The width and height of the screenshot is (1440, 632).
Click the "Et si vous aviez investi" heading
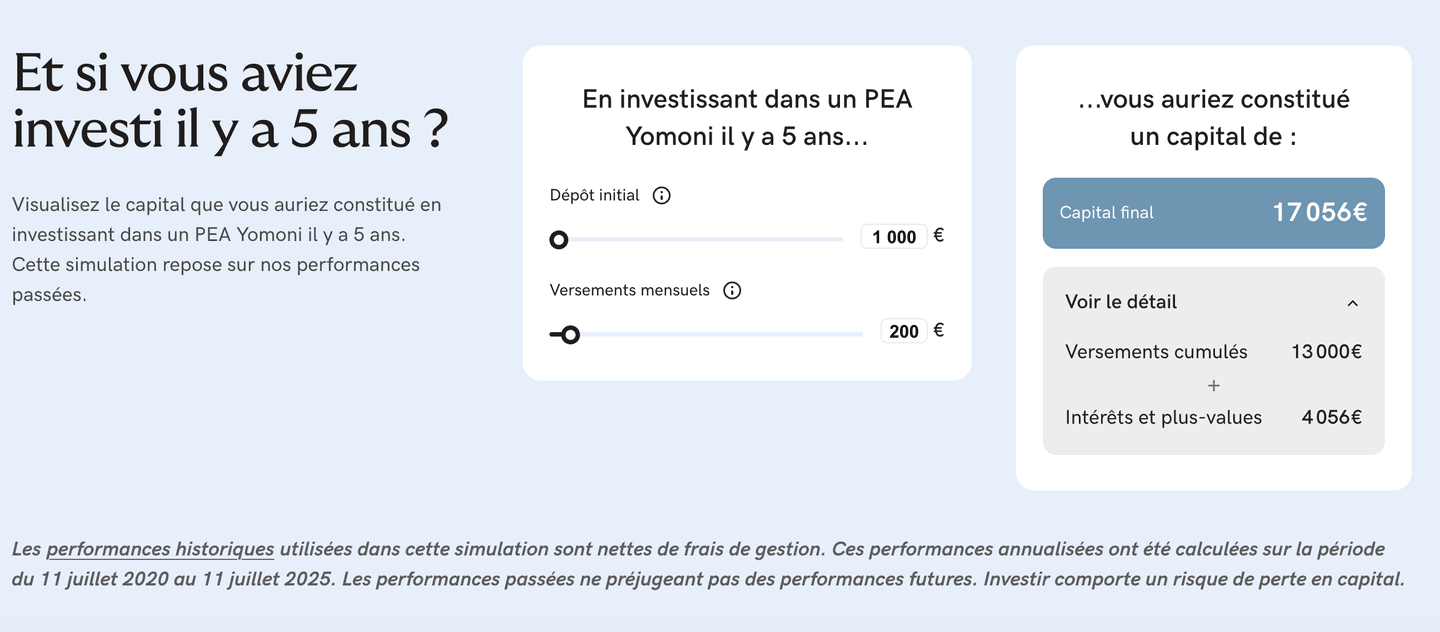230,102
